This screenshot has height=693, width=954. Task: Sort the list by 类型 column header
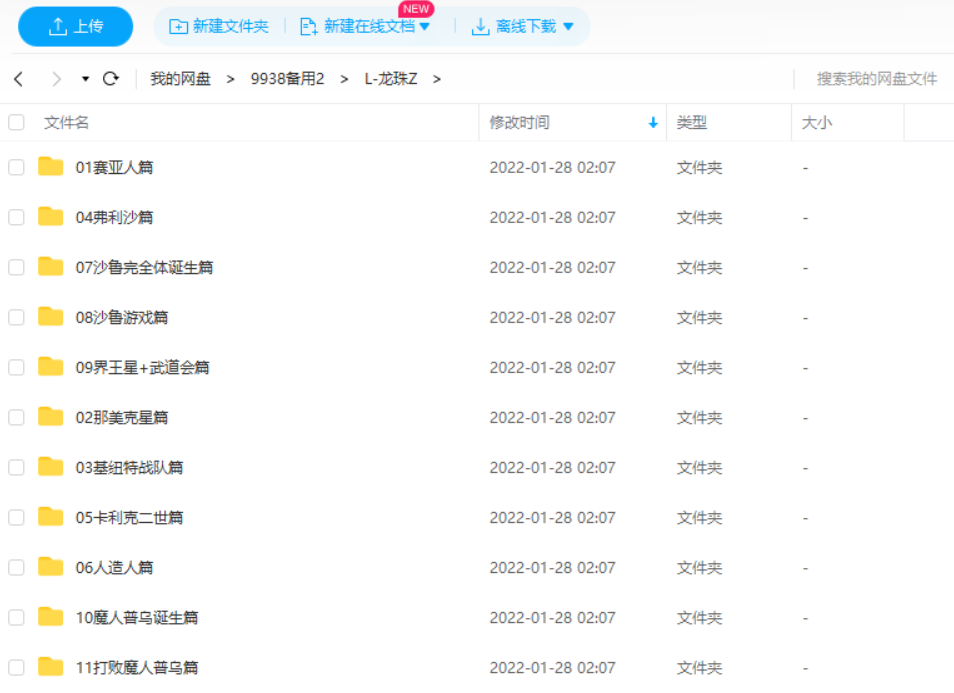[x=692, y=122]
